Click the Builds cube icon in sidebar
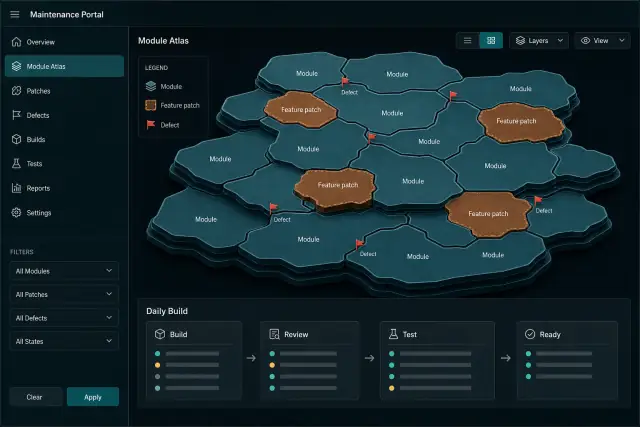 tap(16, 139)
